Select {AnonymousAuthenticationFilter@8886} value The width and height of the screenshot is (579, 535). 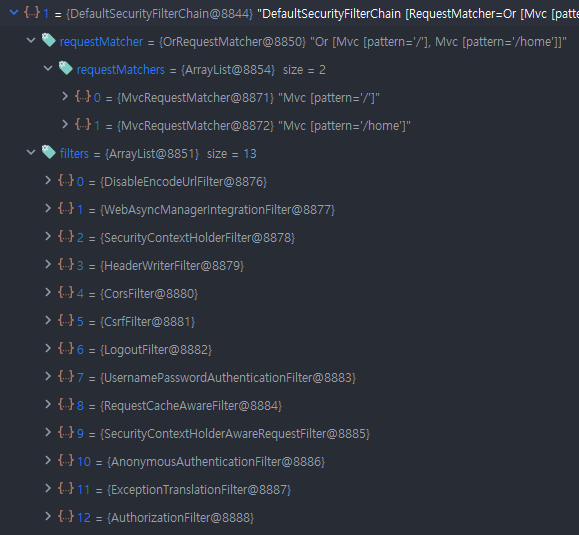pos(216,462)
